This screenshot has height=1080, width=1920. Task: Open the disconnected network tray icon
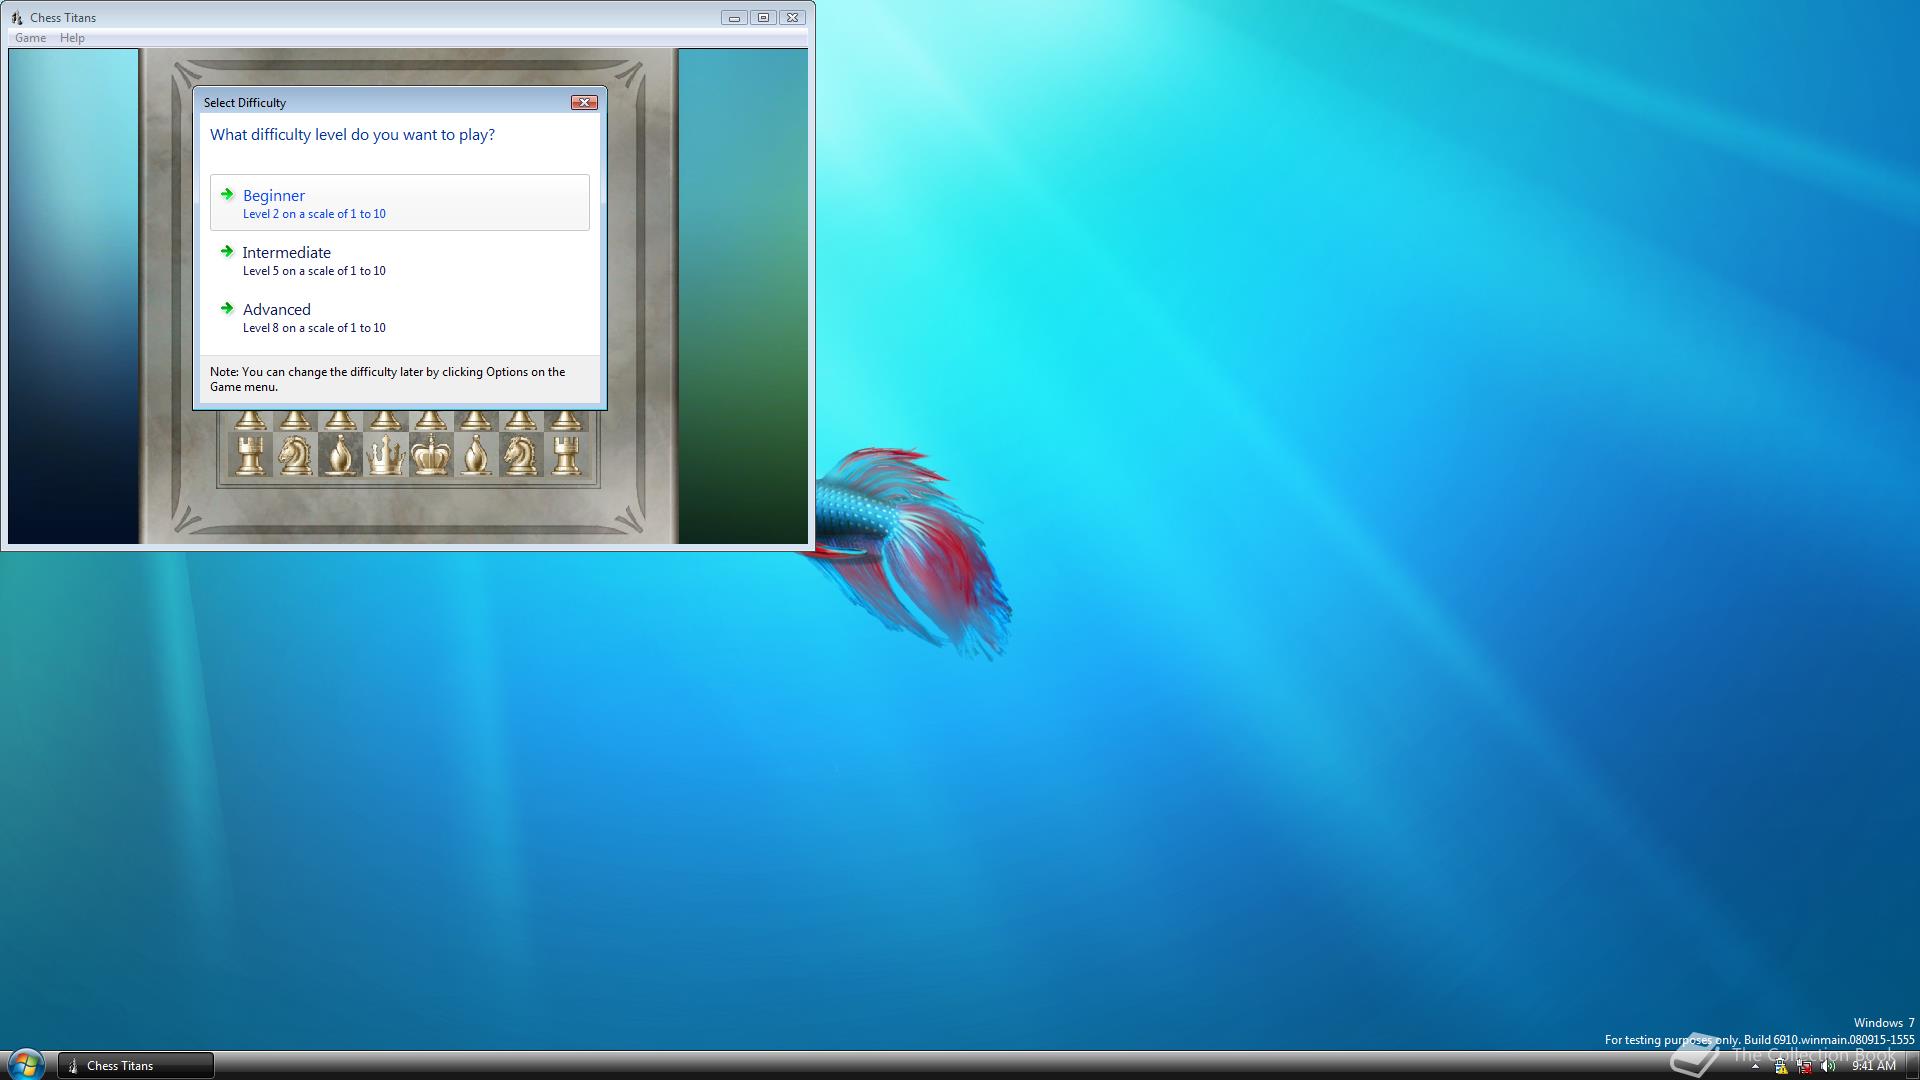pos(1805,1066)
